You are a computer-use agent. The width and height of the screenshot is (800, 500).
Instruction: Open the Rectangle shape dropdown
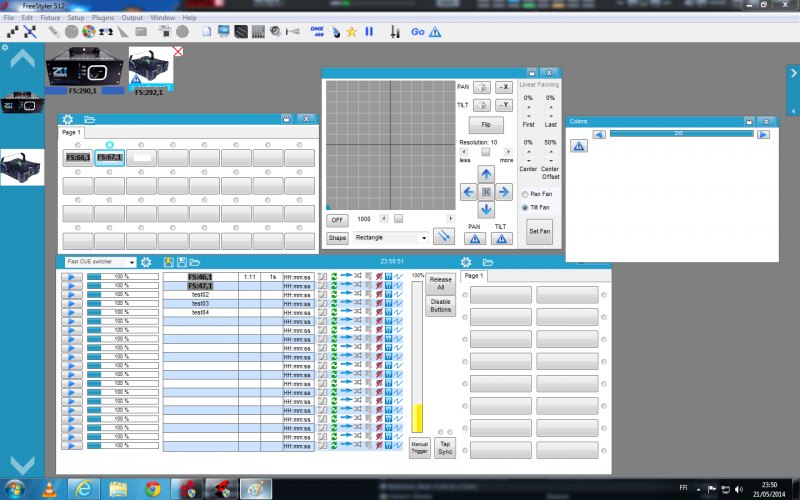click(423, 238)
